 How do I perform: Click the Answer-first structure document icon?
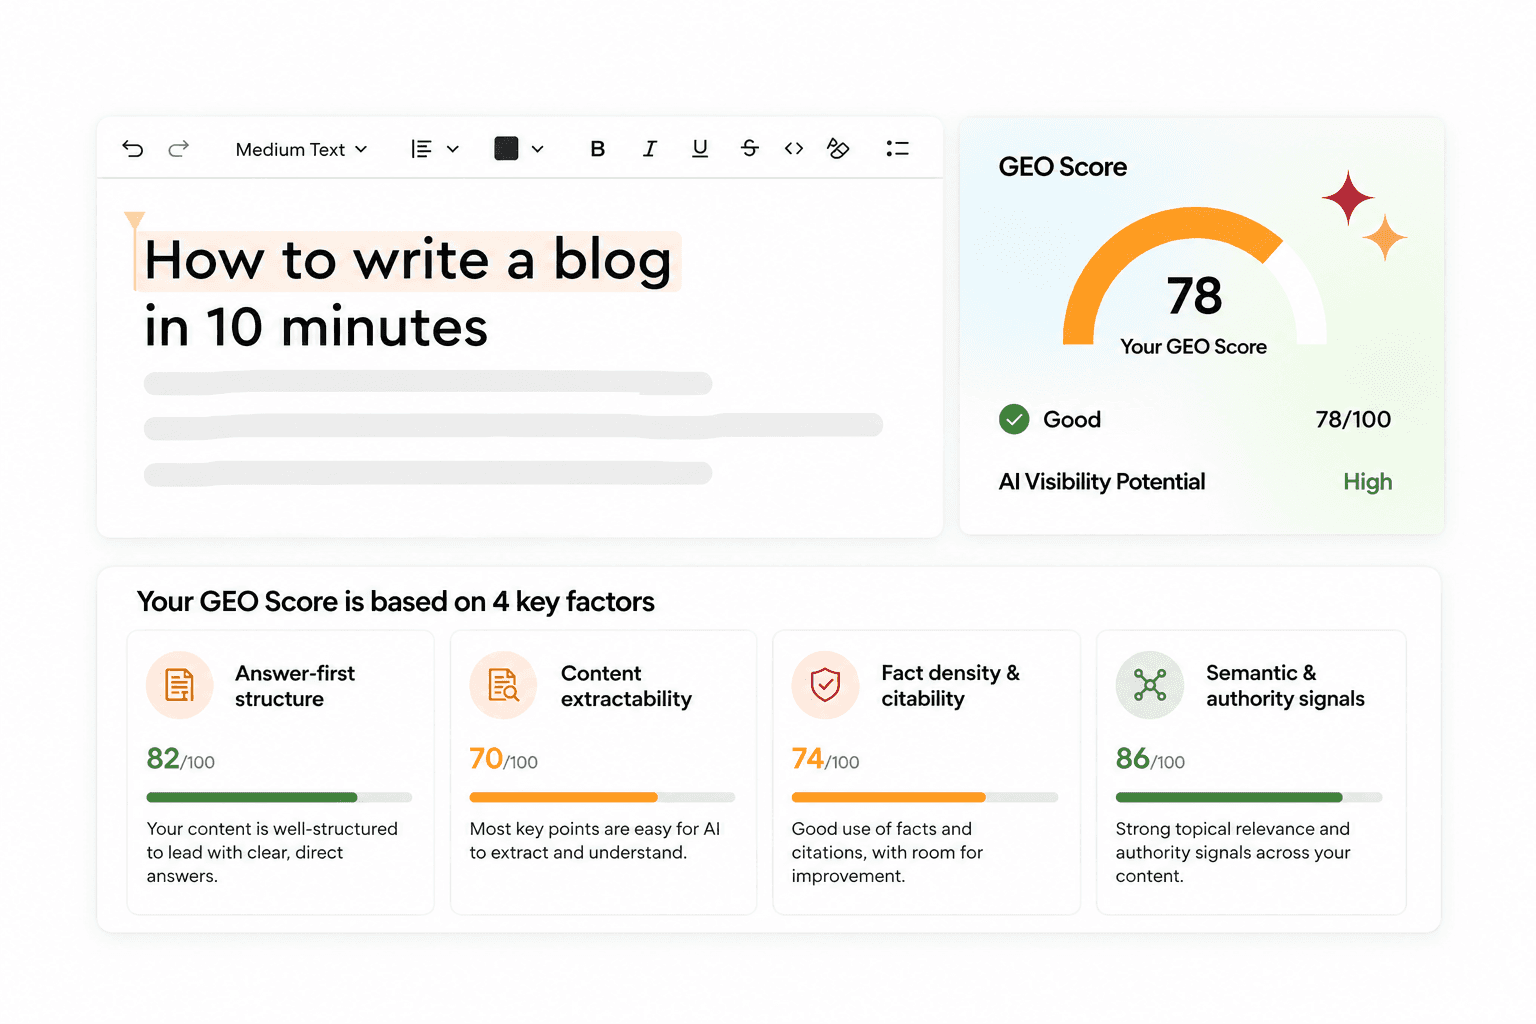[179, 685]
